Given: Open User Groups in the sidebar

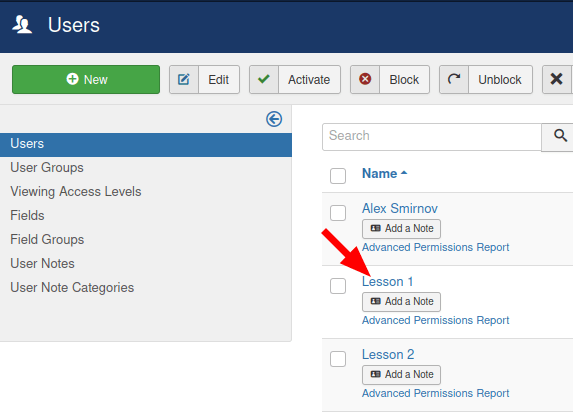Looking at the screenshot, I should (47, 168).
